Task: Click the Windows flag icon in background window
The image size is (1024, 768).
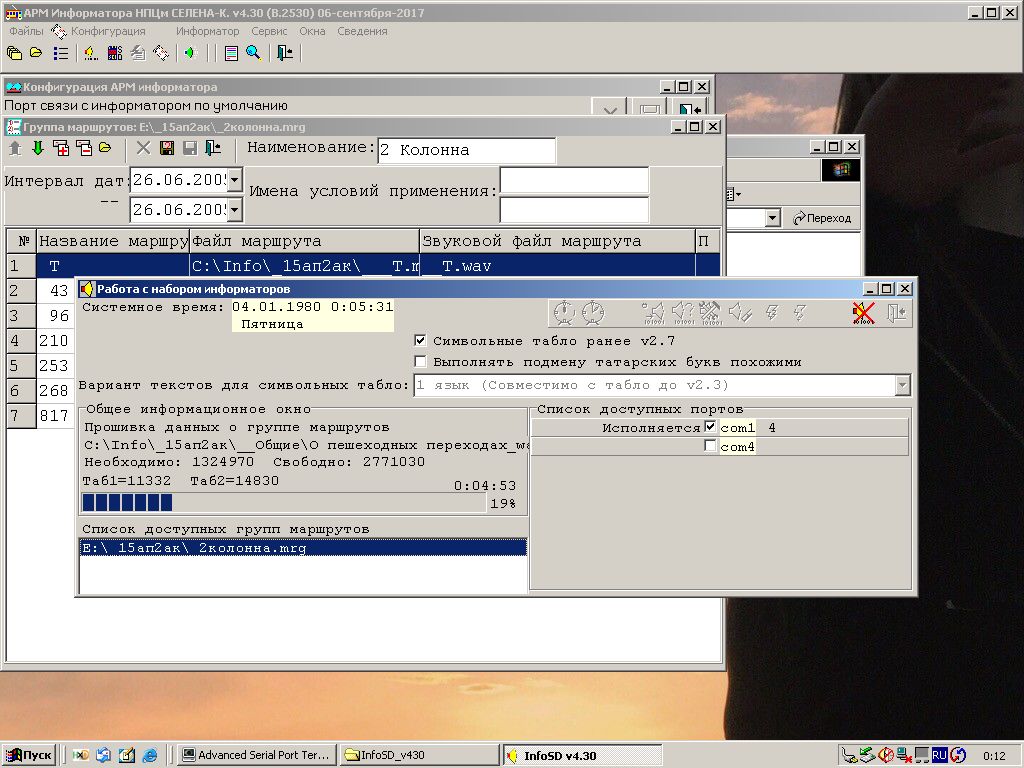Action: click(840, 170)
